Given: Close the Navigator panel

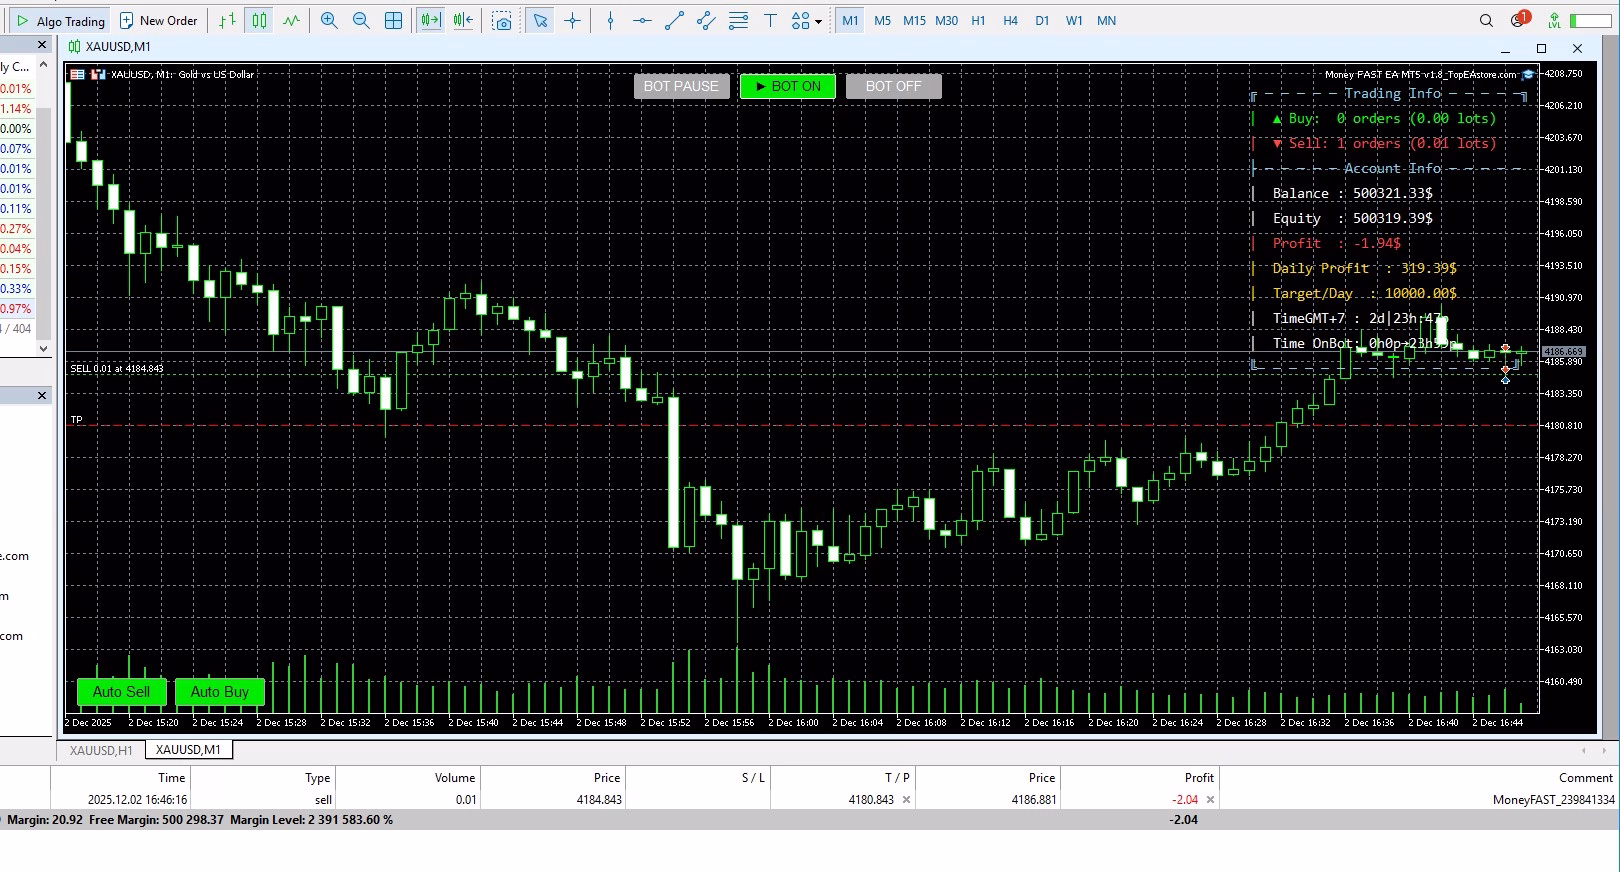Looking at the screenshot, I should click(x=42, y=396).
